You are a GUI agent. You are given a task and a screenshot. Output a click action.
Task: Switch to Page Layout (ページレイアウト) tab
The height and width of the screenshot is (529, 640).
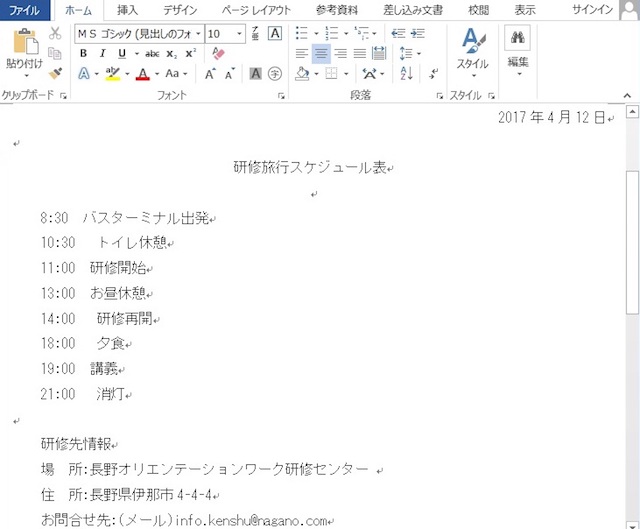(x=256, y=10)
